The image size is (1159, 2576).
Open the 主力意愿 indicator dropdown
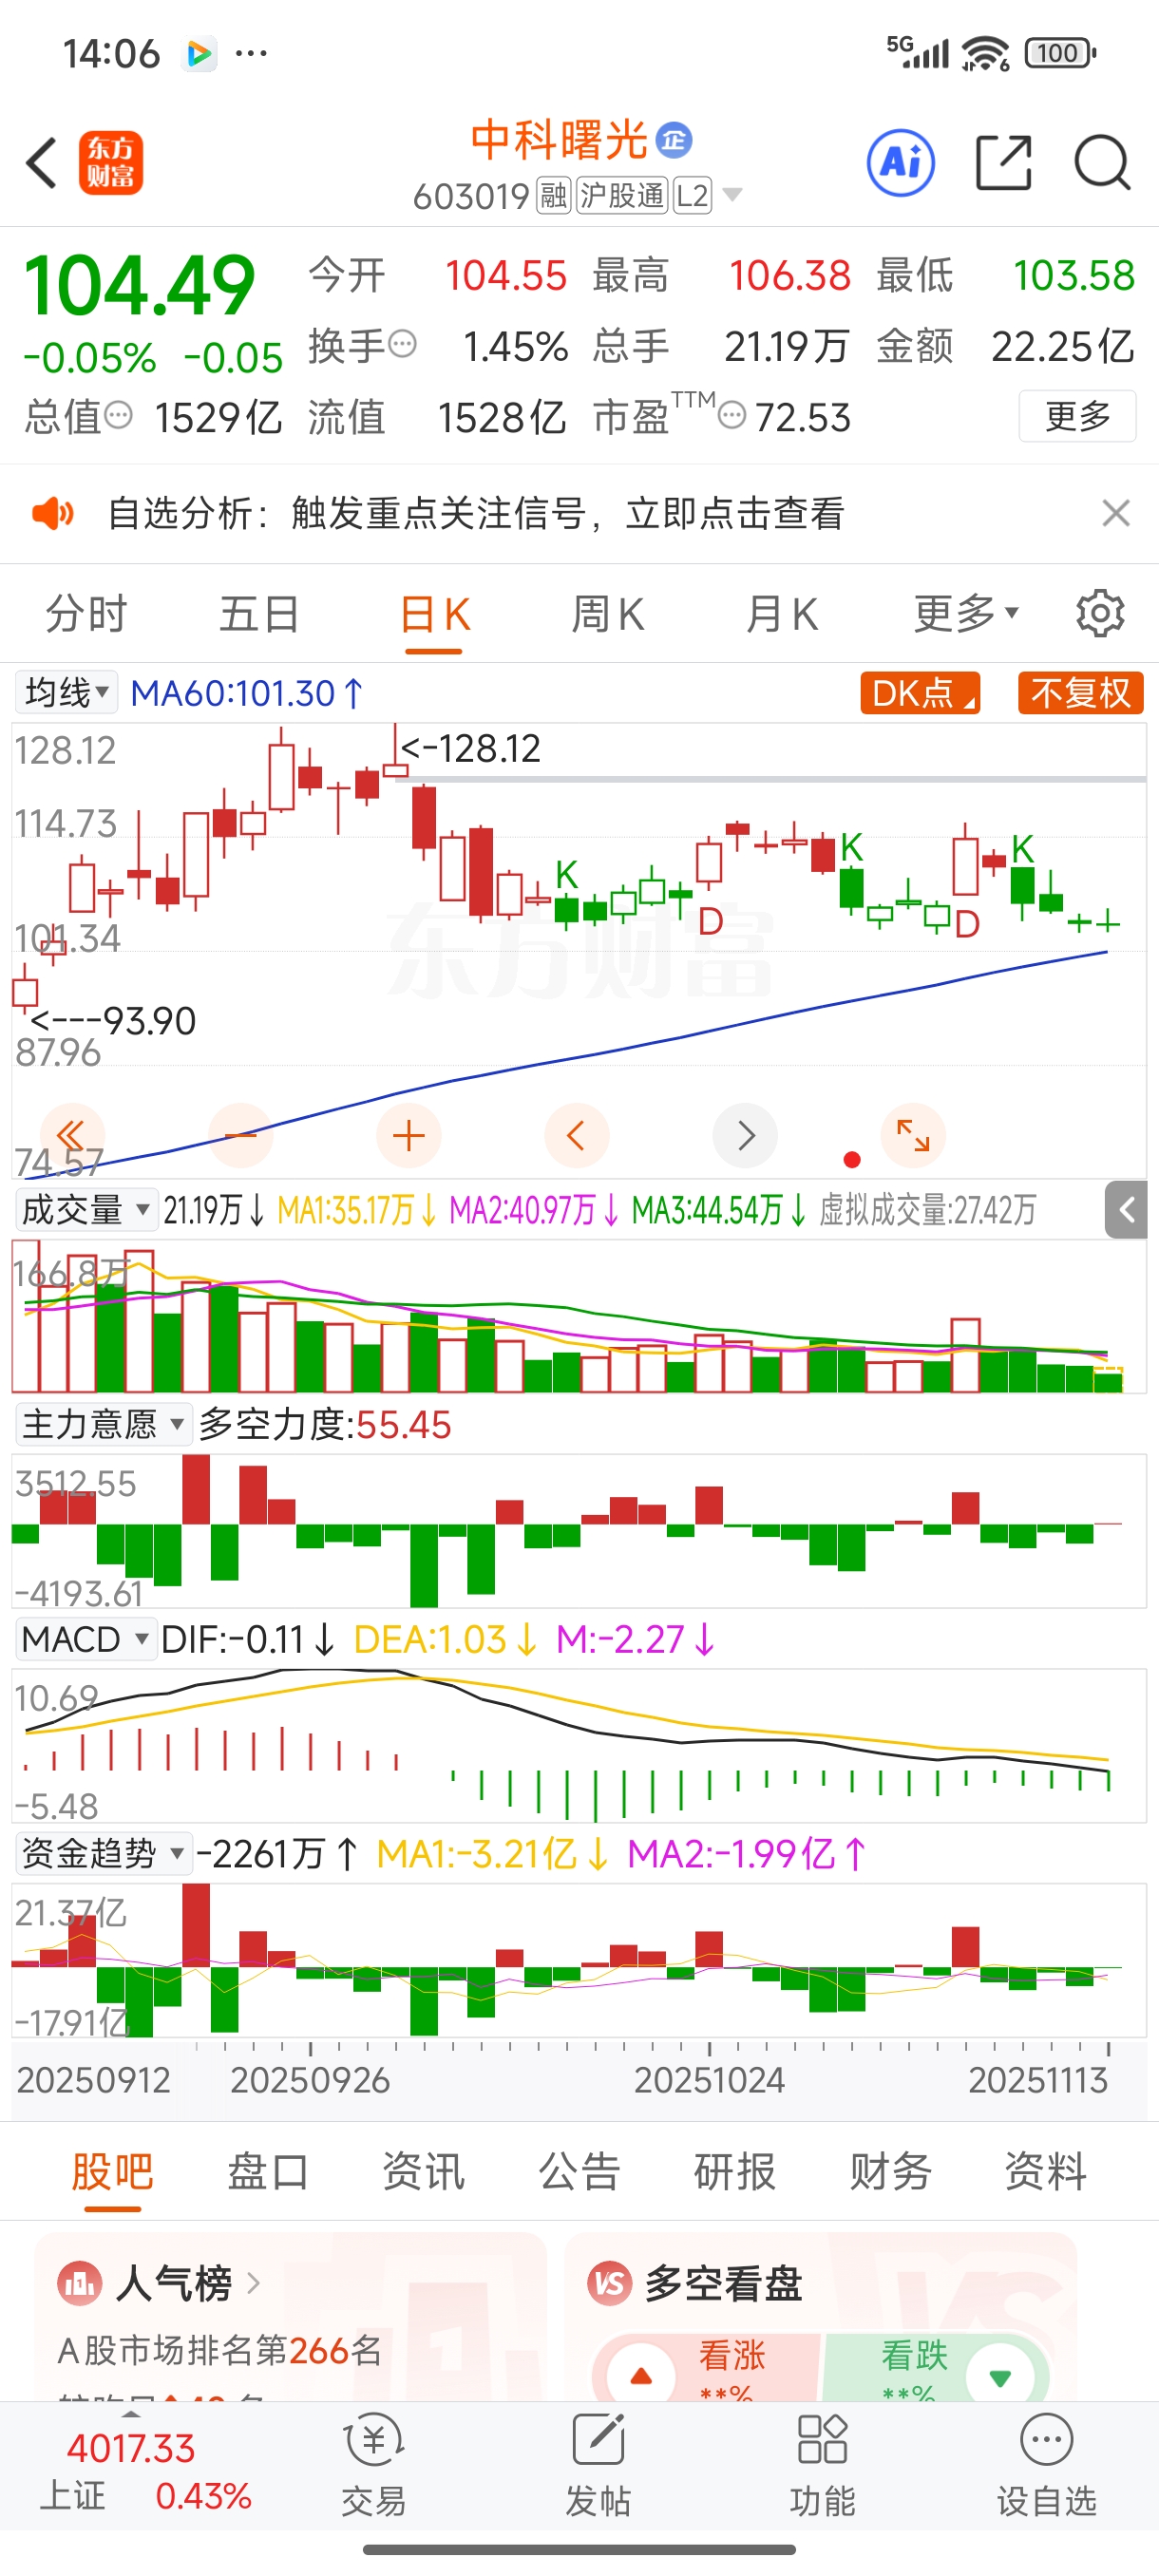coord(103,1424)
